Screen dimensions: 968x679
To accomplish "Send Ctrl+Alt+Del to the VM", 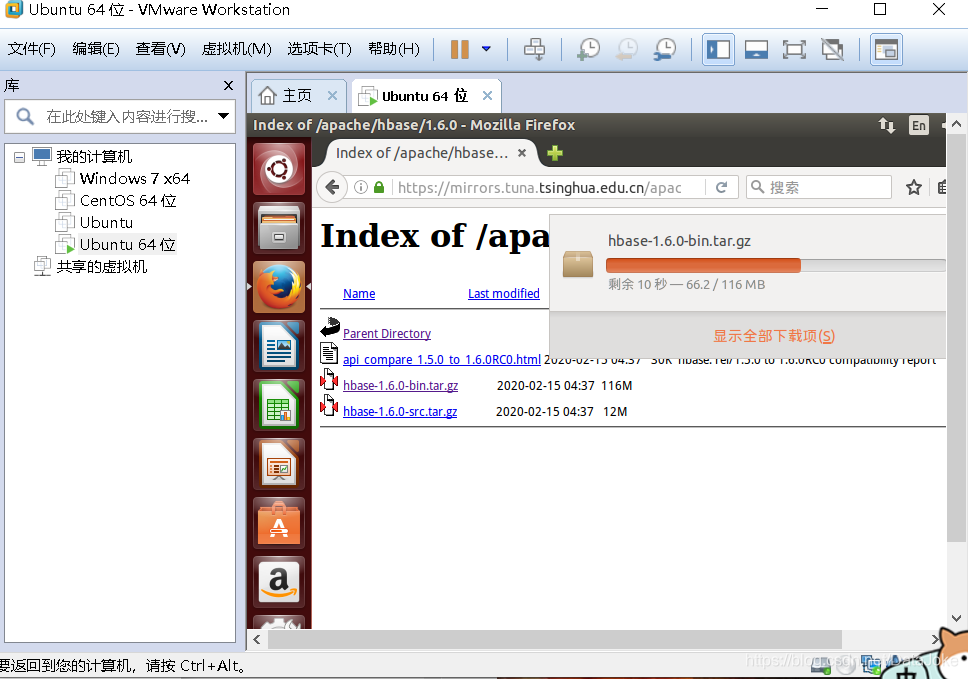I will point(535,49).
